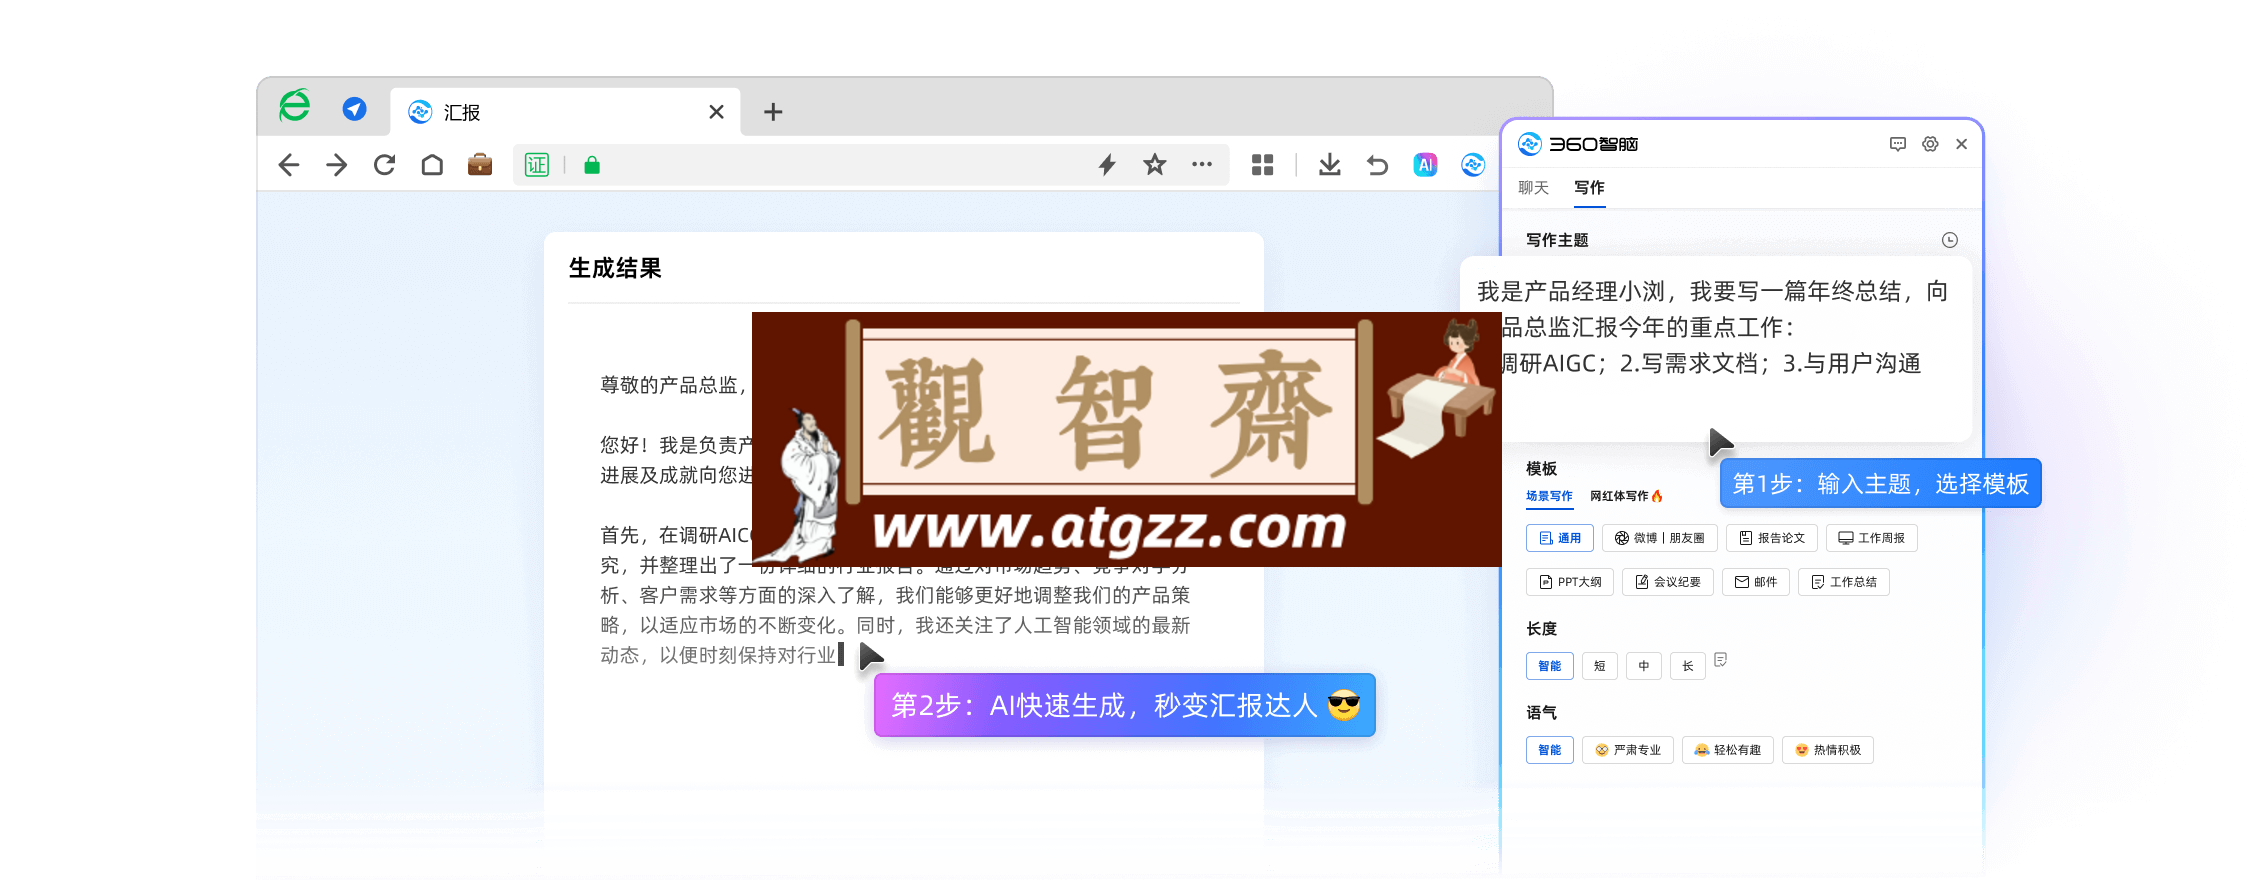Viewport: 2256px width, 880px height.
Task: Bookmark this page with the star
Action: point(1155,164)
